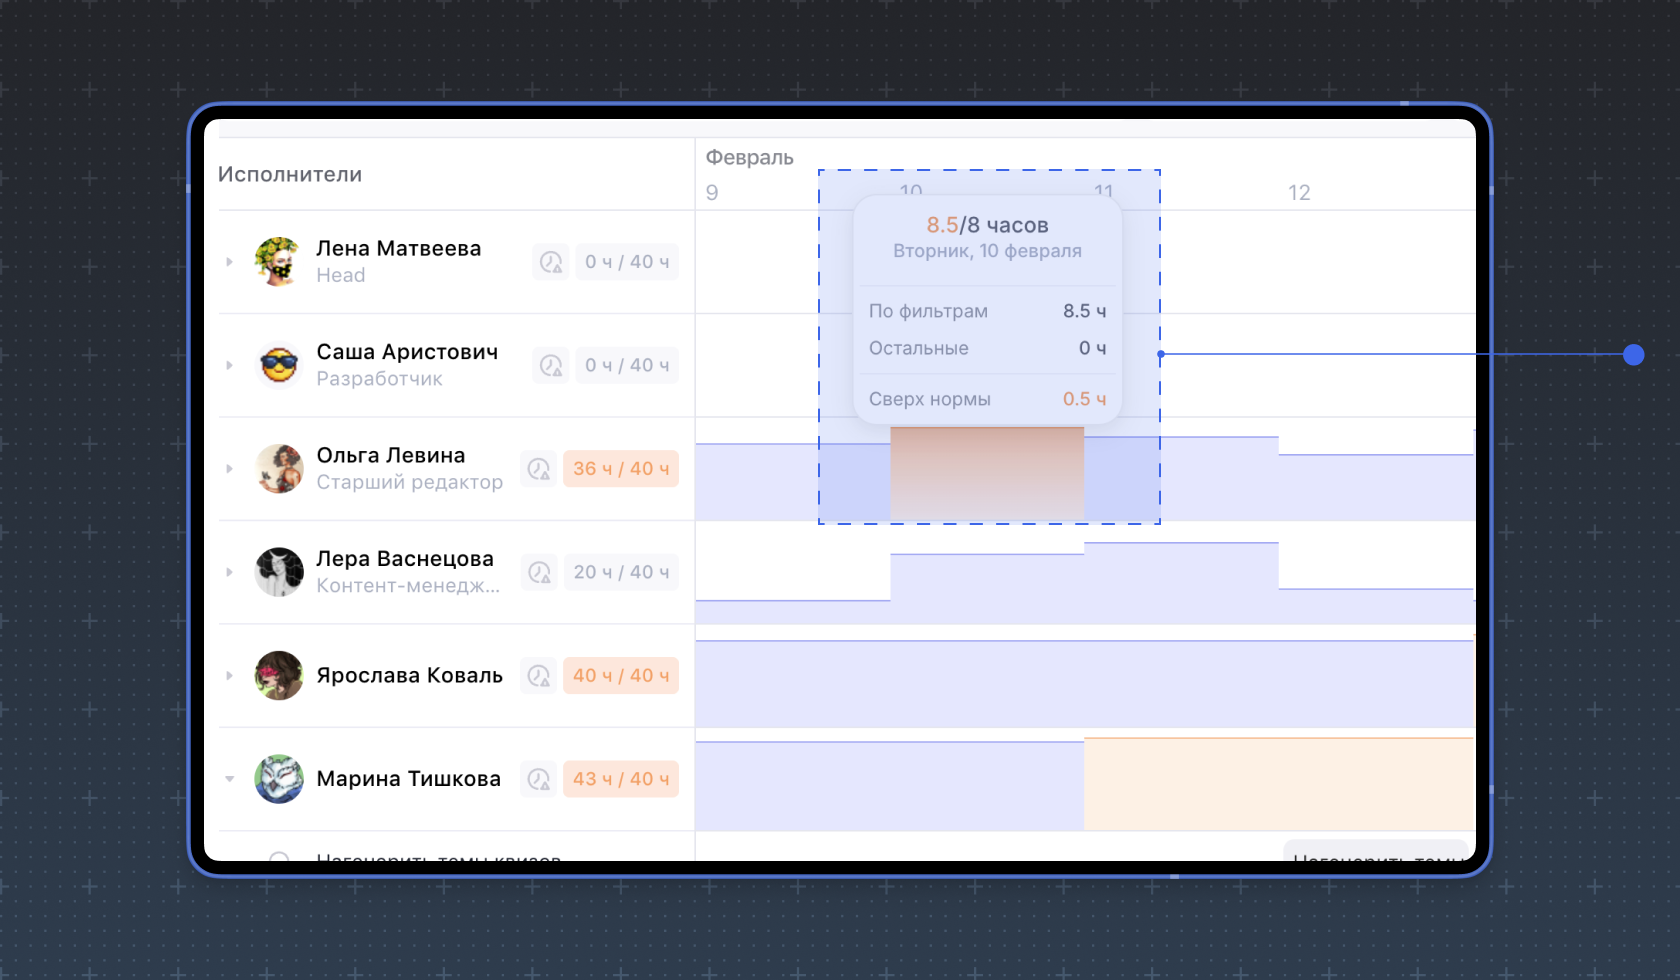
Task: Open the workload clock icon beside Ольга Левина
Action: pos(539,469)
